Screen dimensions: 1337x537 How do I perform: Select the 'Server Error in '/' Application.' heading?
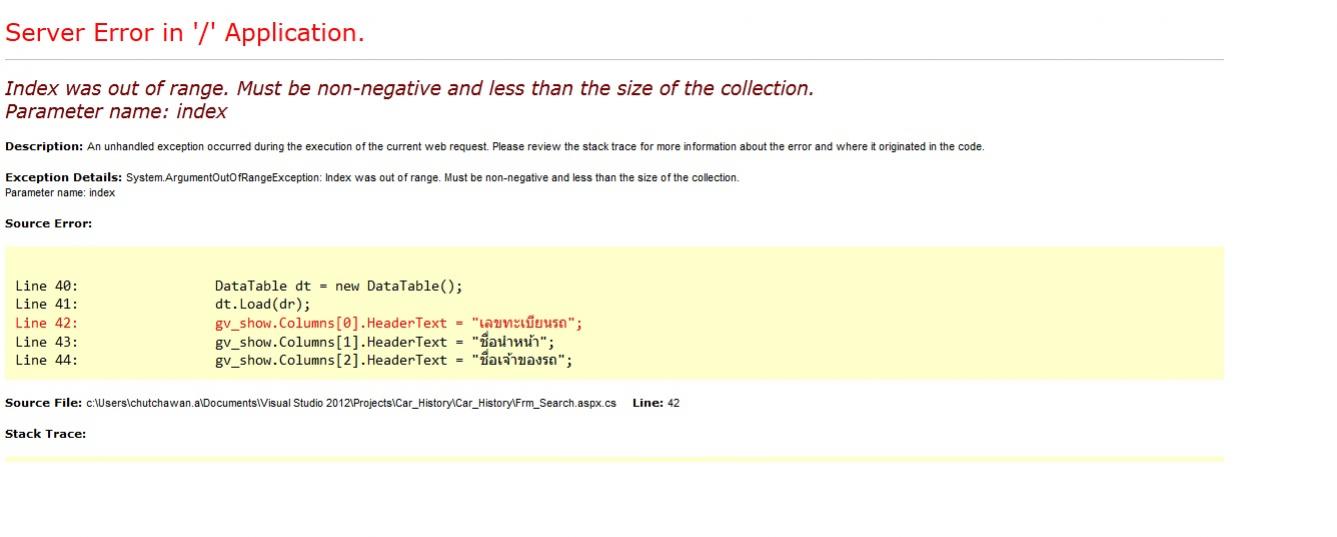click(185, 33)
